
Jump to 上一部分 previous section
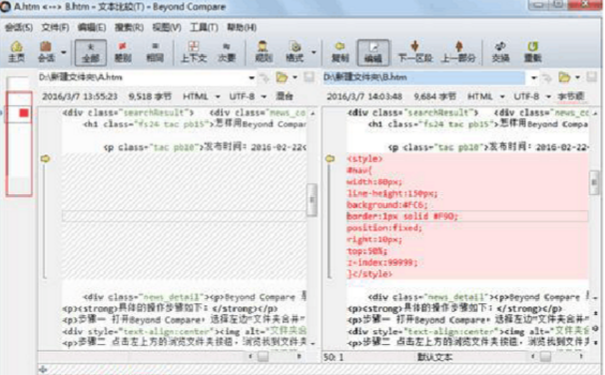pos(459,52)
